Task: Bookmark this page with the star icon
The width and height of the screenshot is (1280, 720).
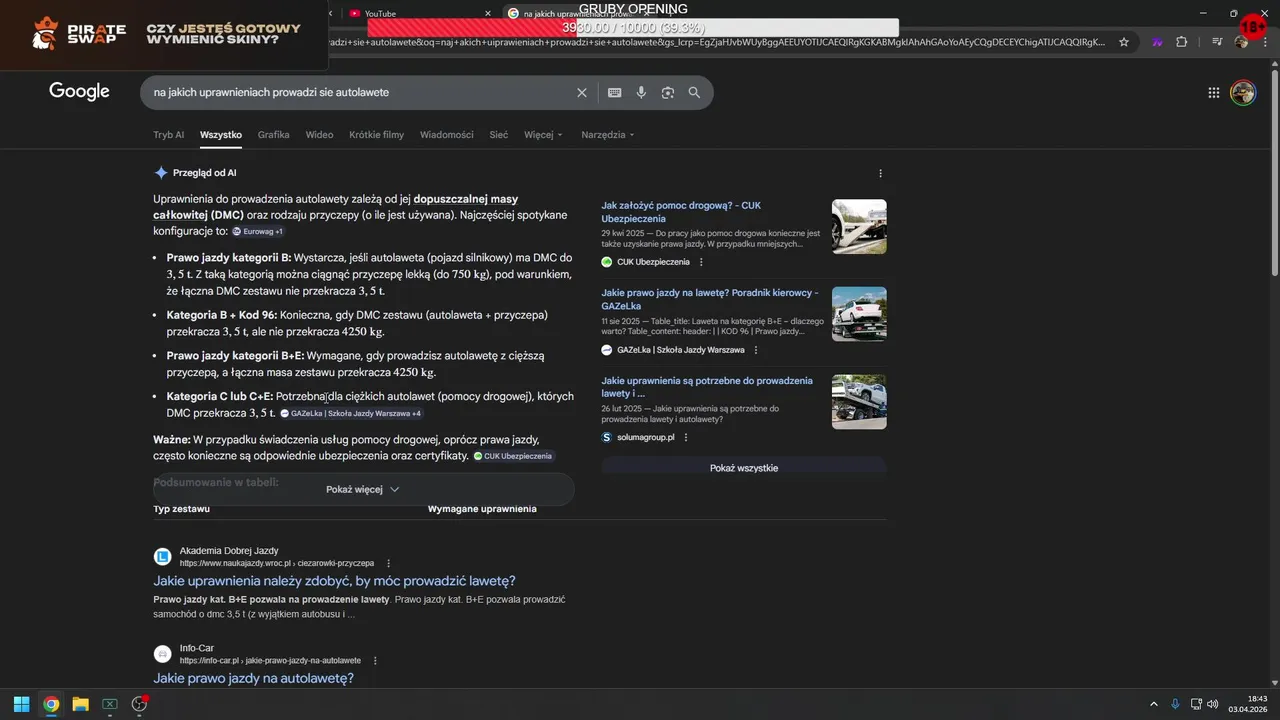Action: pos(1124,42)
